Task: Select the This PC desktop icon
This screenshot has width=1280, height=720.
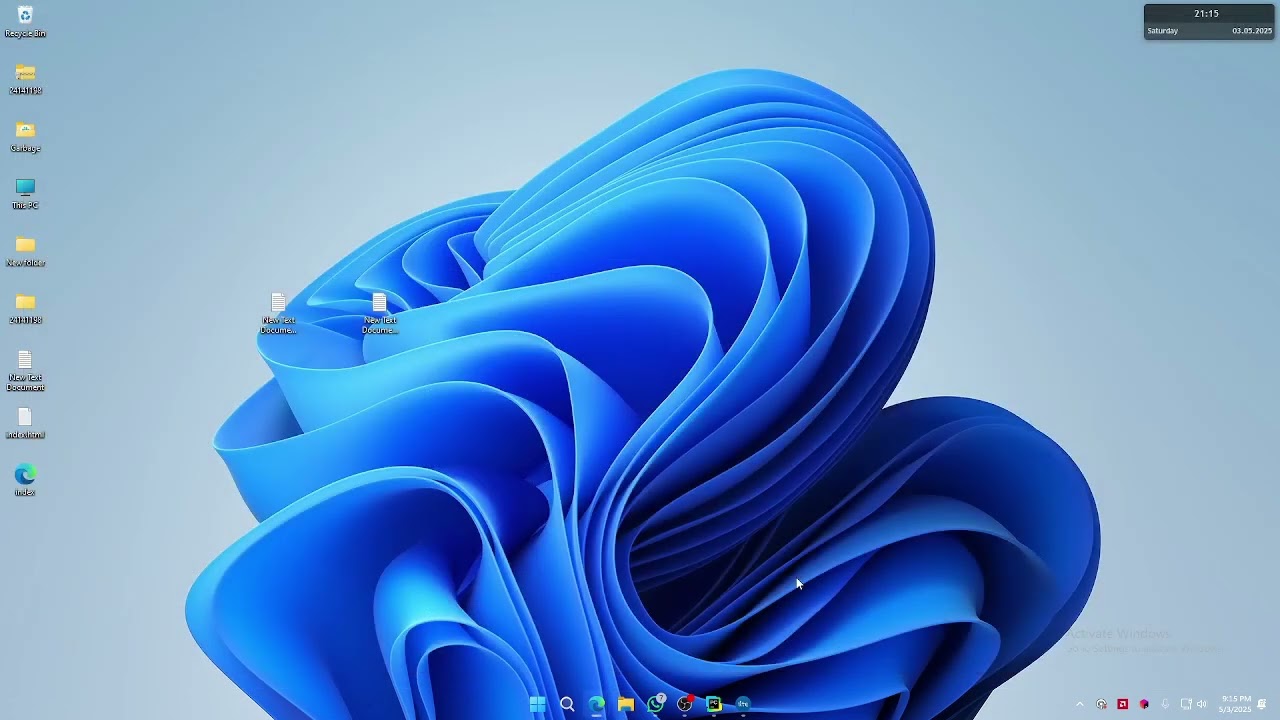Action: [25, 193]
